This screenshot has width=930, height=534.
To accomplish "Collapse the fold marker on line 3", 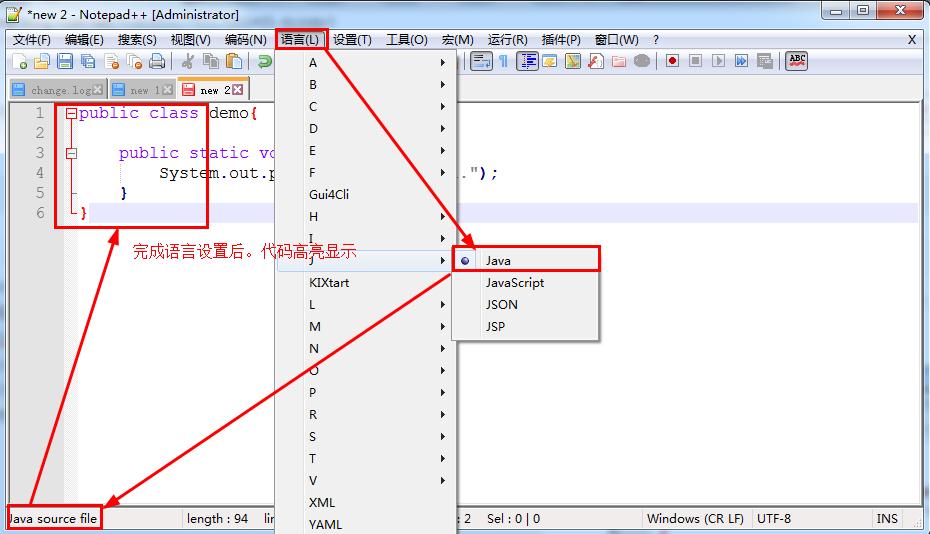I will (71, 154).
